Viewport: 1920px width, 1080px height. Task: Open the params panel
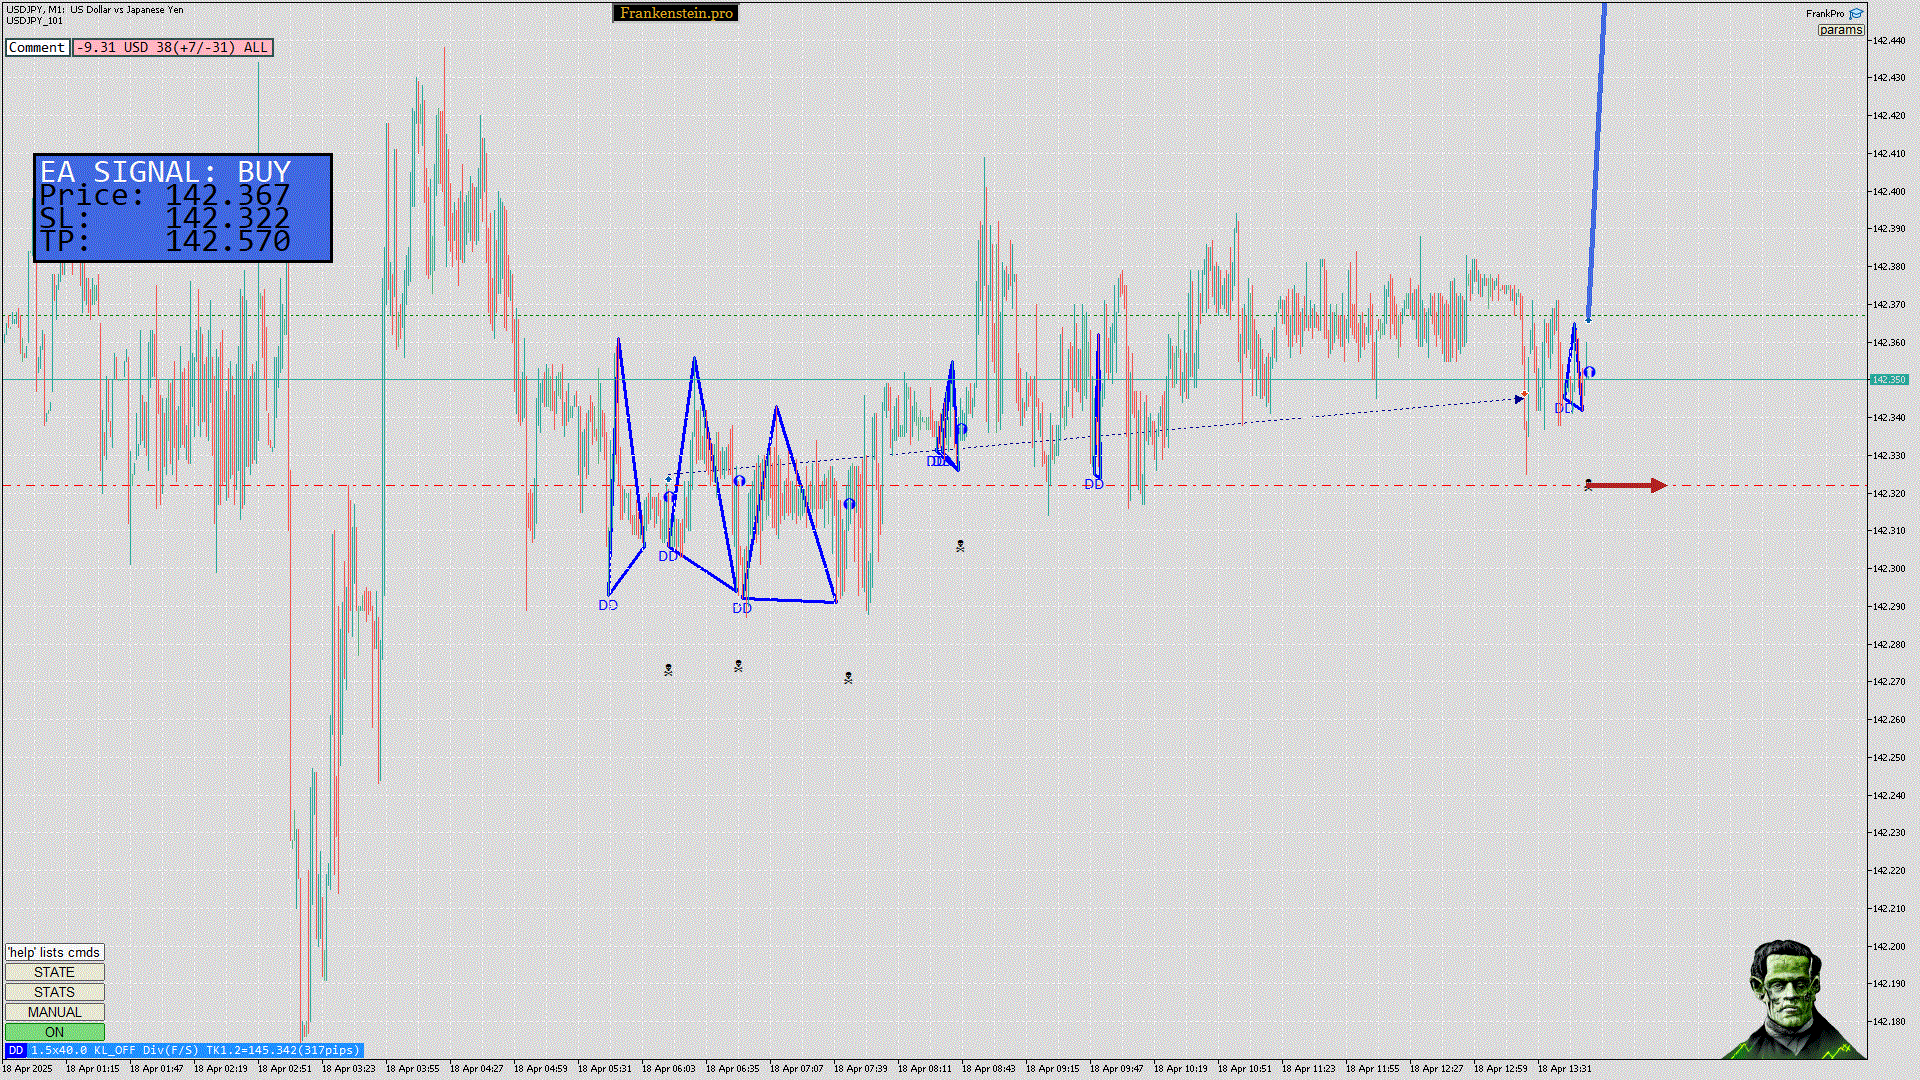tap(1840, 30)
